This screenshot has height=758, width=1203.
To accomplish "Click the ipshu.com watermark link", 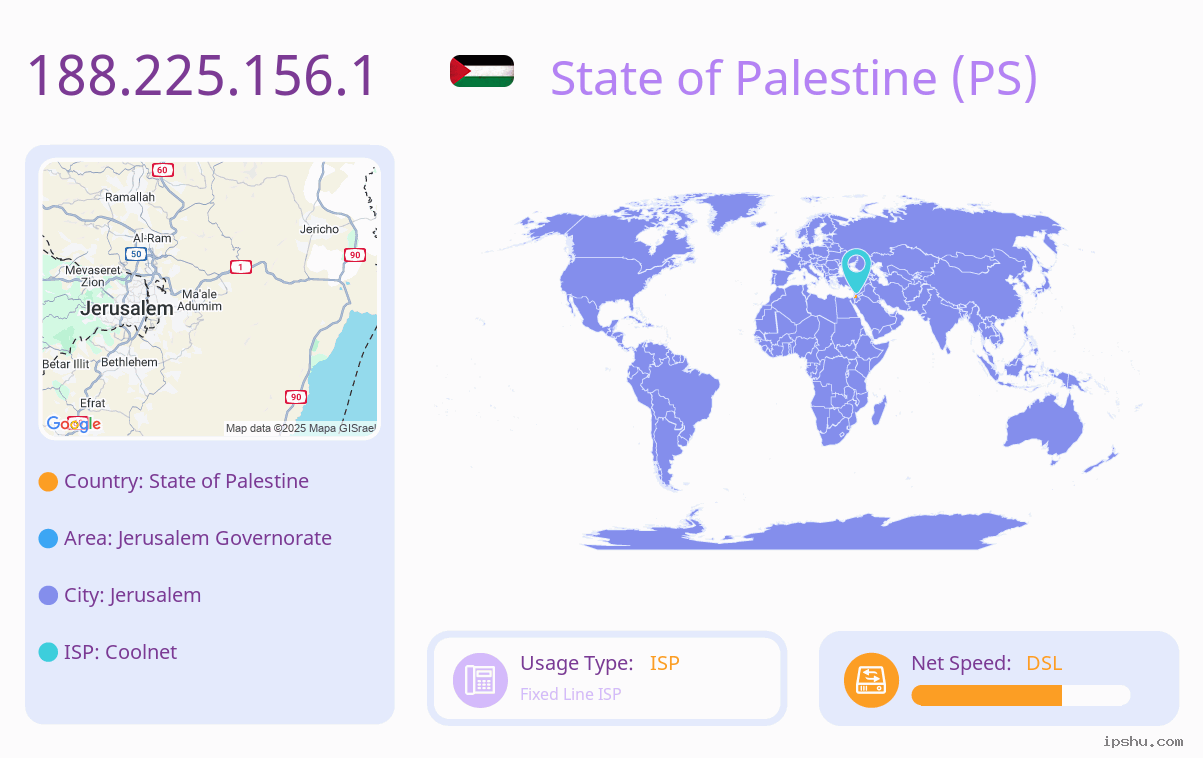I will click(1143, 741).
